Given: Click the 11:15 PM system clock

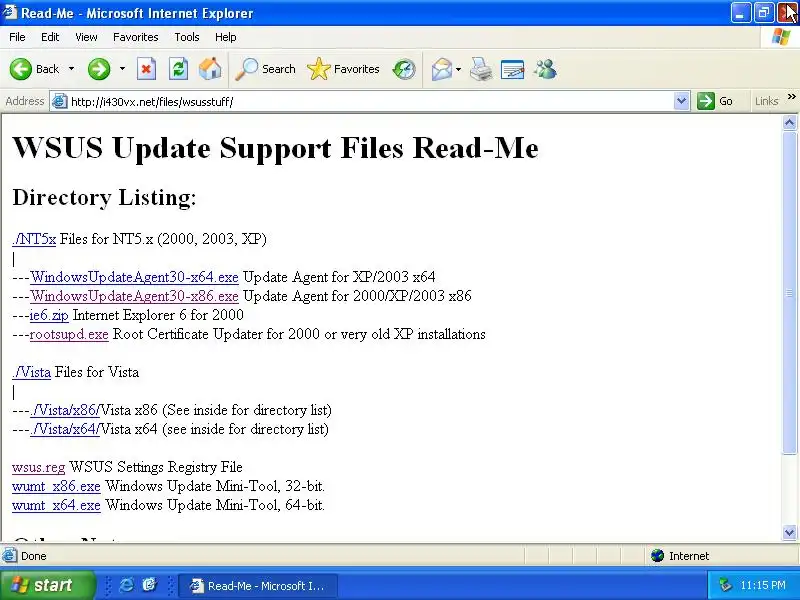Looking at the screenshot, I should pyautogui.click(x=763, y=585).
